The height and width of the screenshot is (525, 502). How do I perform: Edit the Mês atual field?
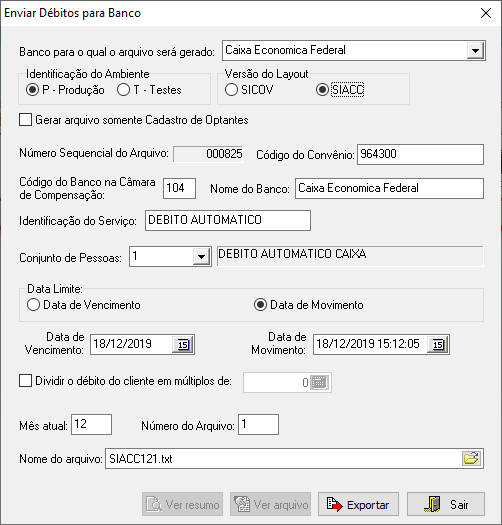pyautogui.click(x=91, y=425)
